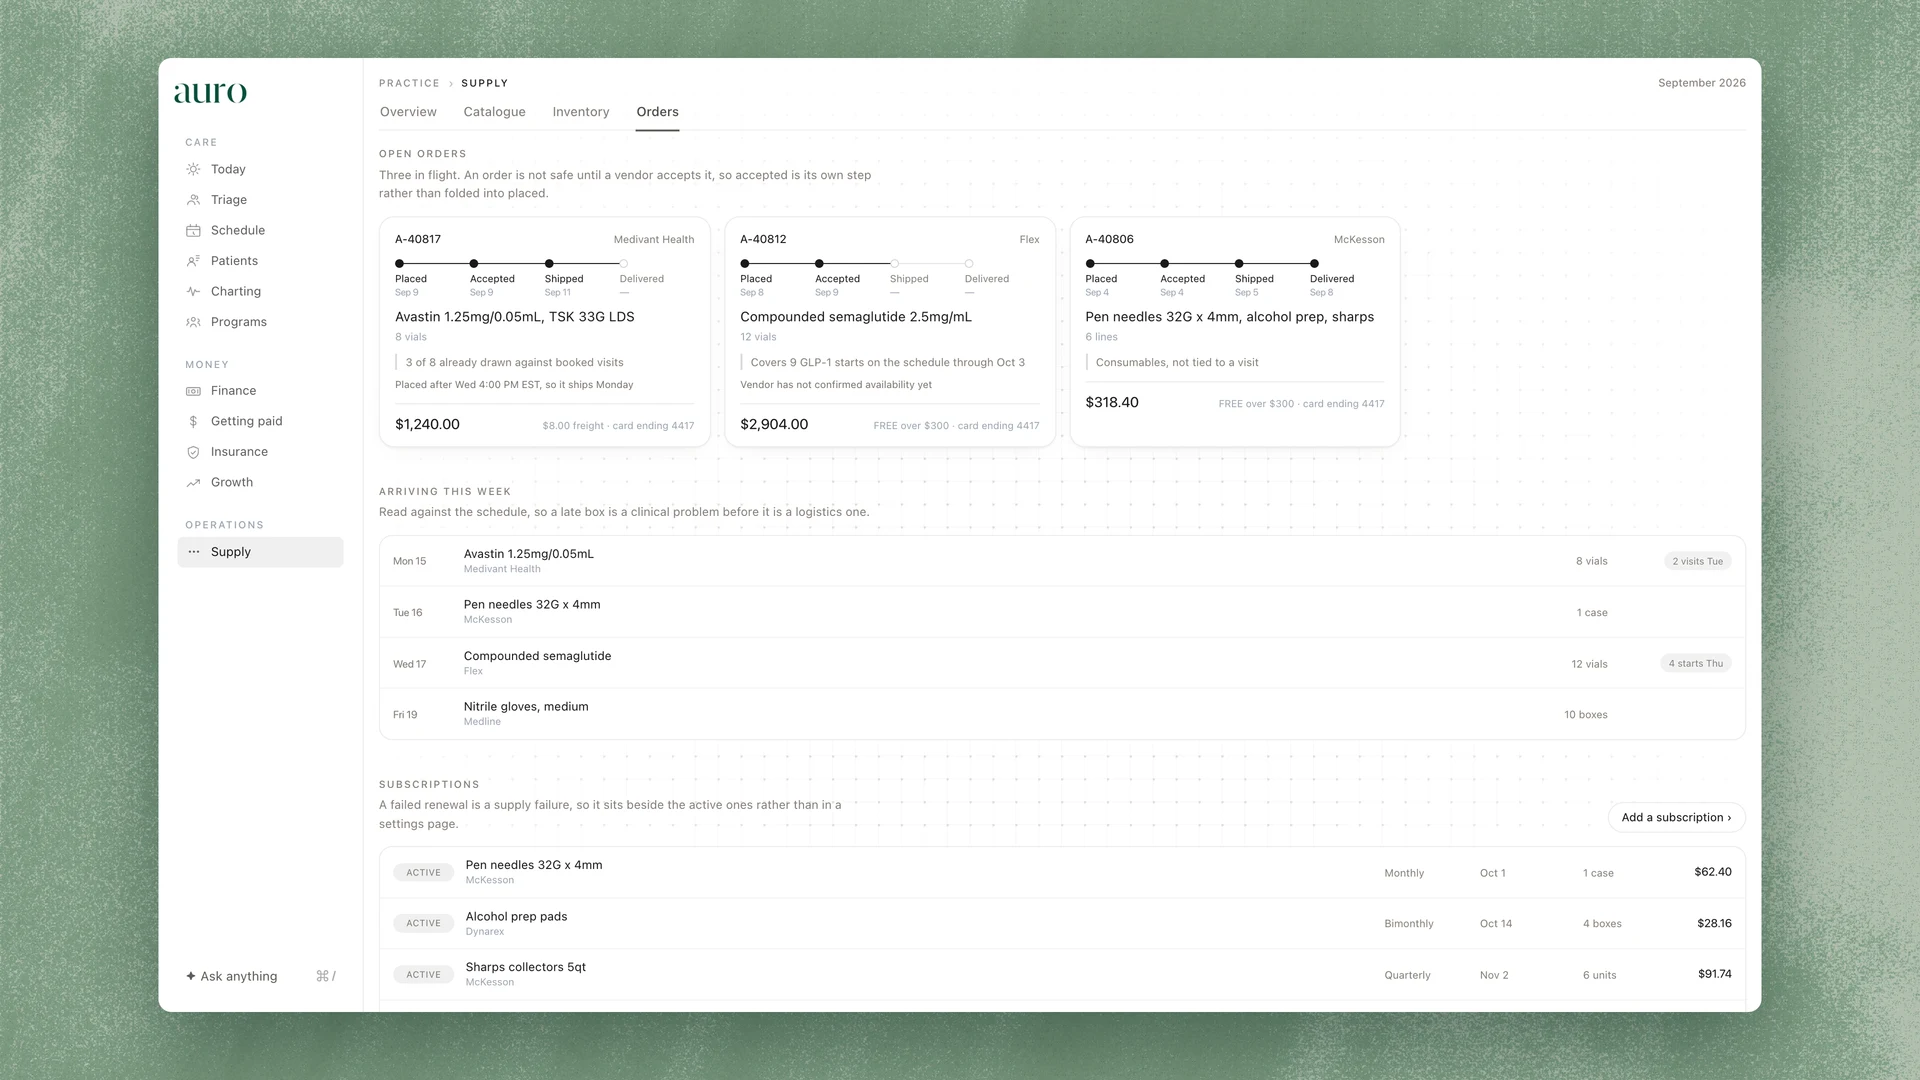Open order card A-40812
Viewport: 1920px width, 1080px height.
889,332
